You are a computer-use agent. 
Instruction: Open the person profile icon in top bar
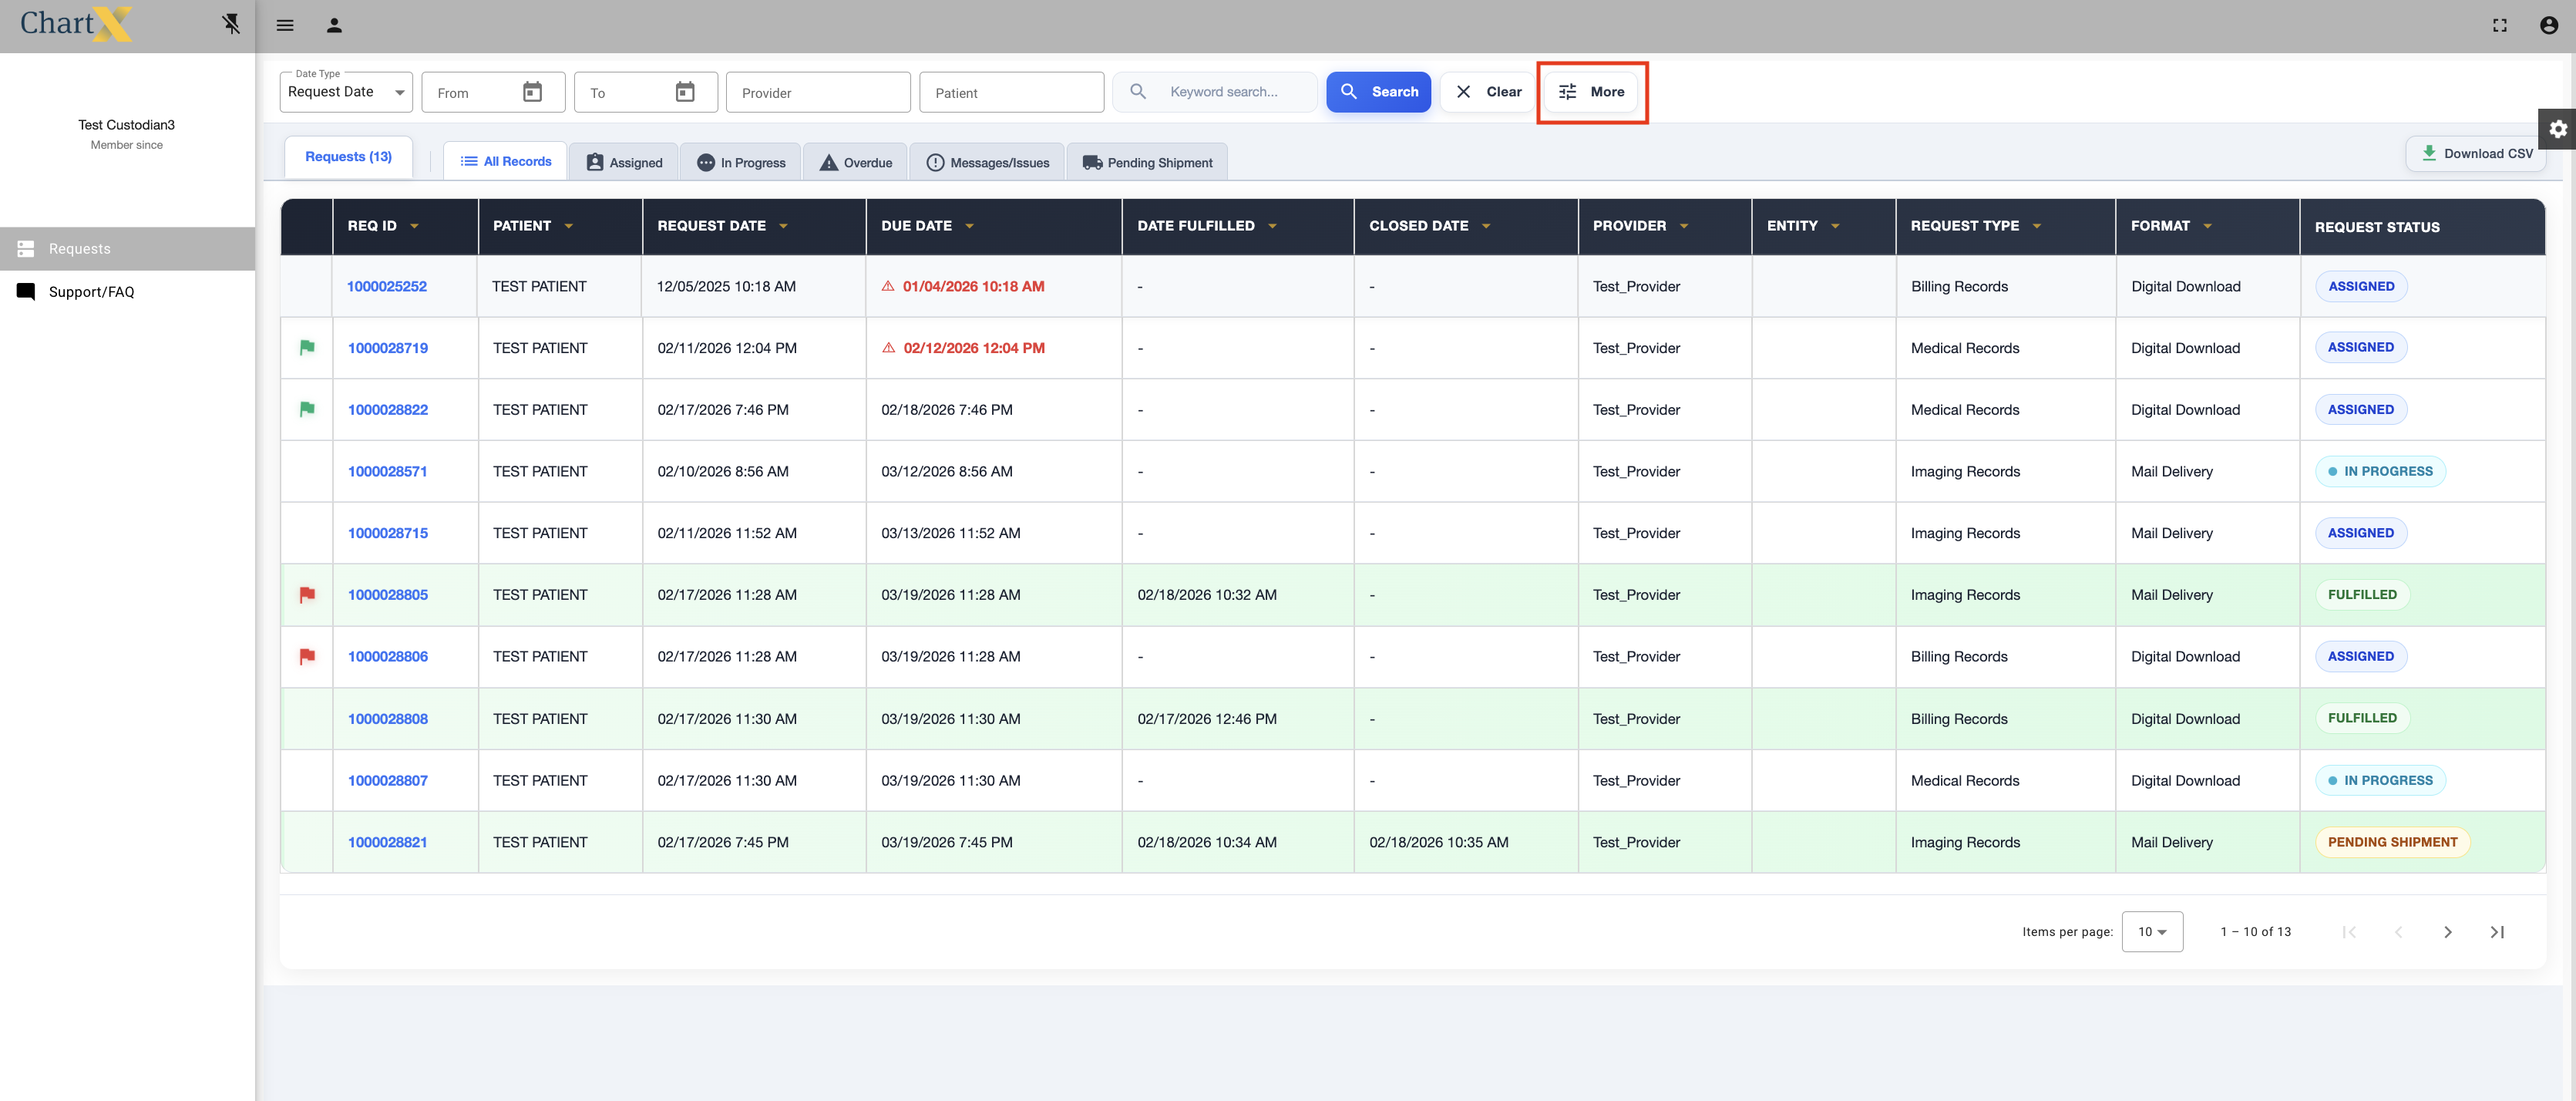(x=334, y=26)
